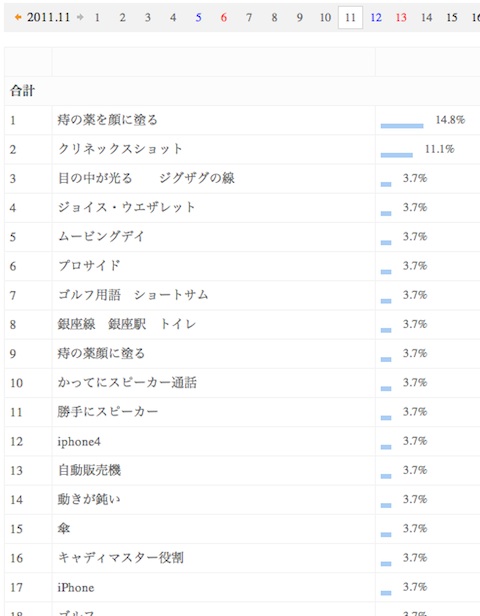Select currently highlighted day 11
Screen dimensions: 480x616
[x=350, y=18]
